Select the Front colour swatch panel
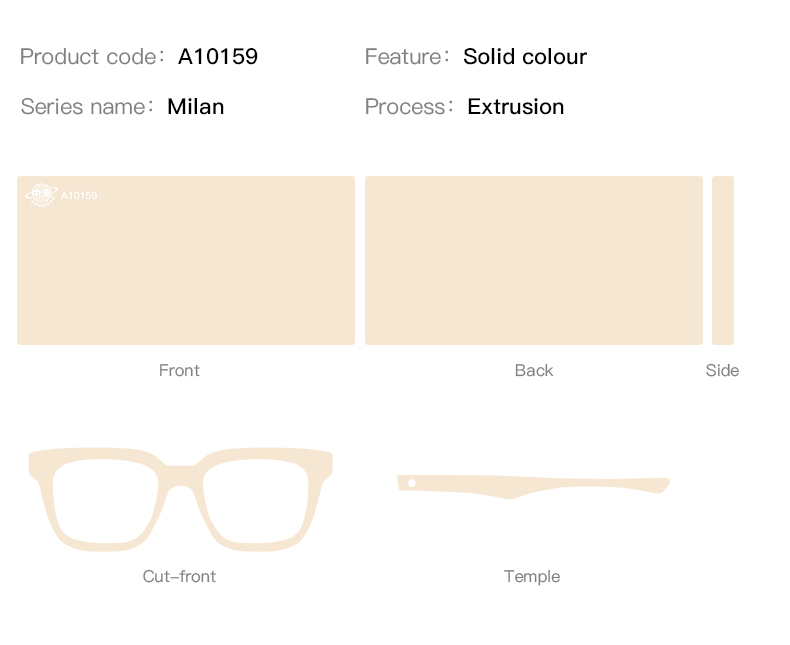Image resolution: width=790 pixels, height=645 pixels. 186,261
